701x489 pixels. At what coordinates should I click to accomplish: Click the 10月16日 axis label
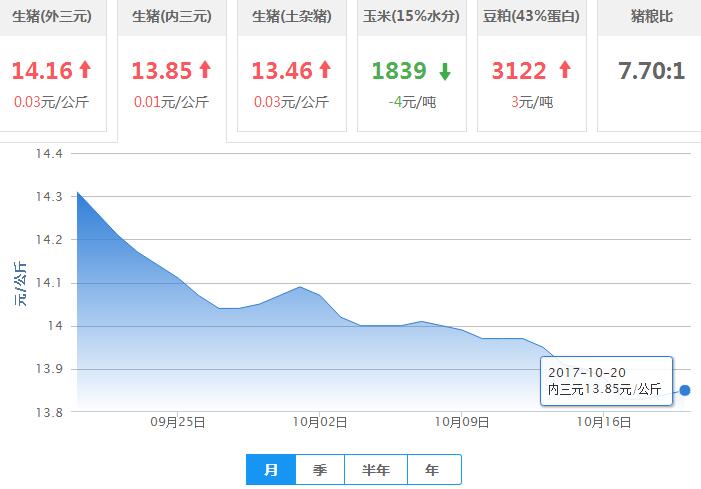pyautogui.click(x=604, y=422)
